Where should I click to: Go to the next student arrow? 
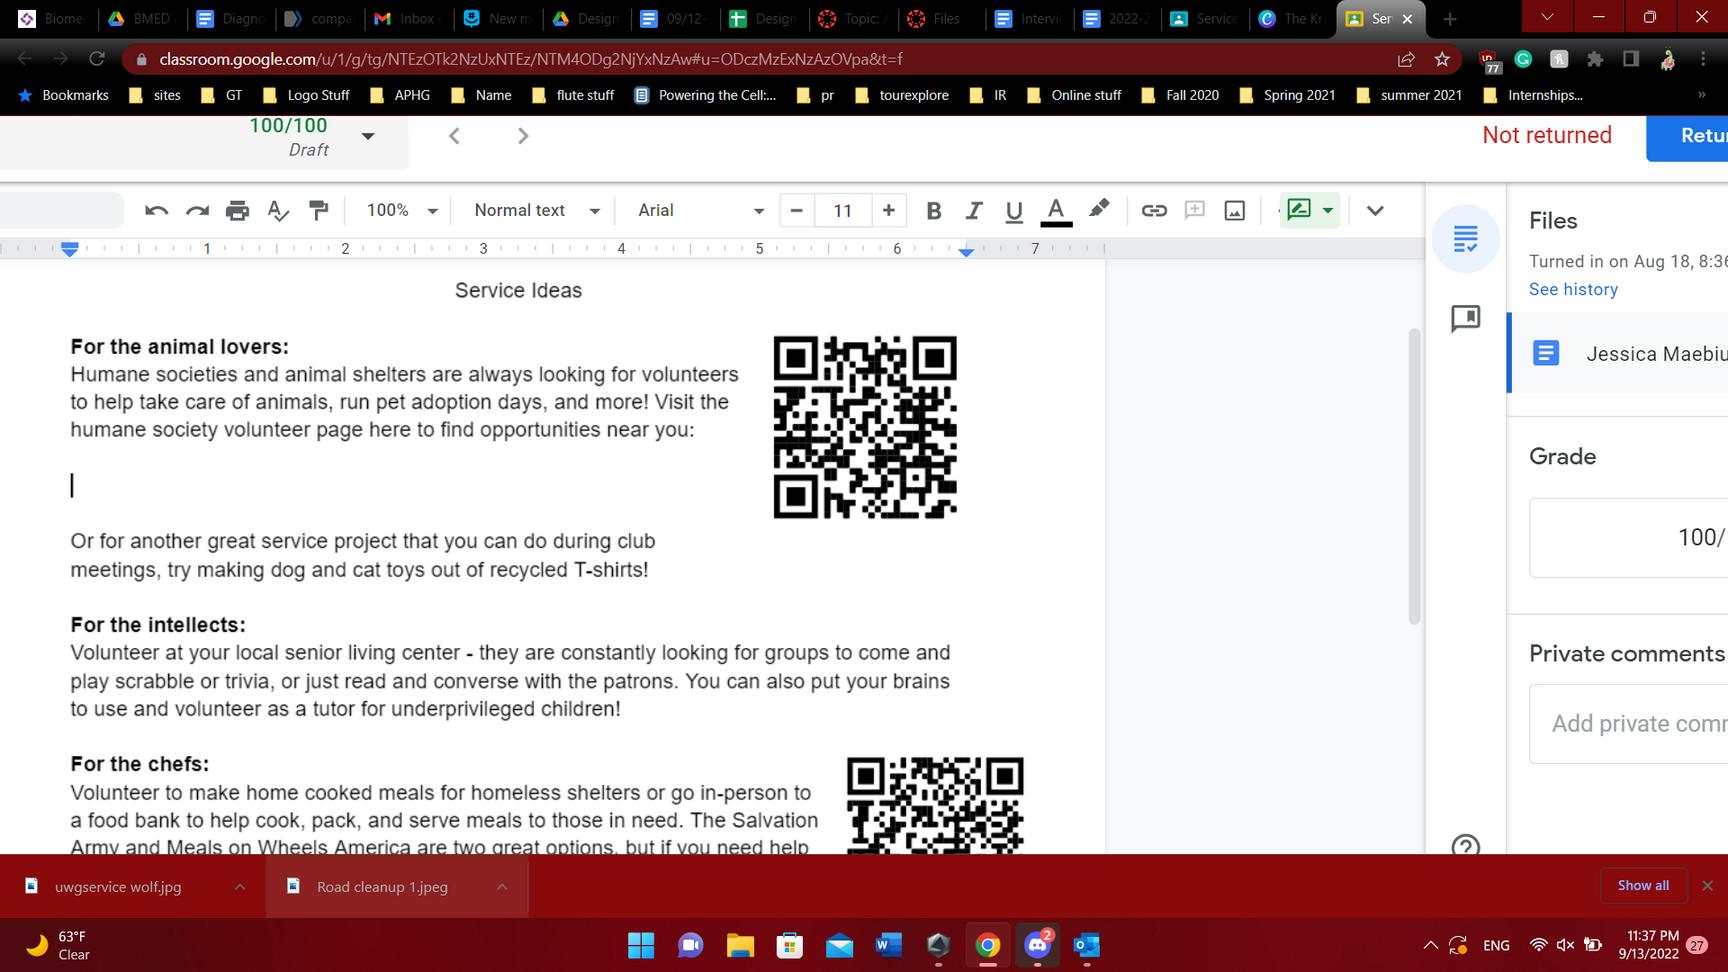(522, 136)
